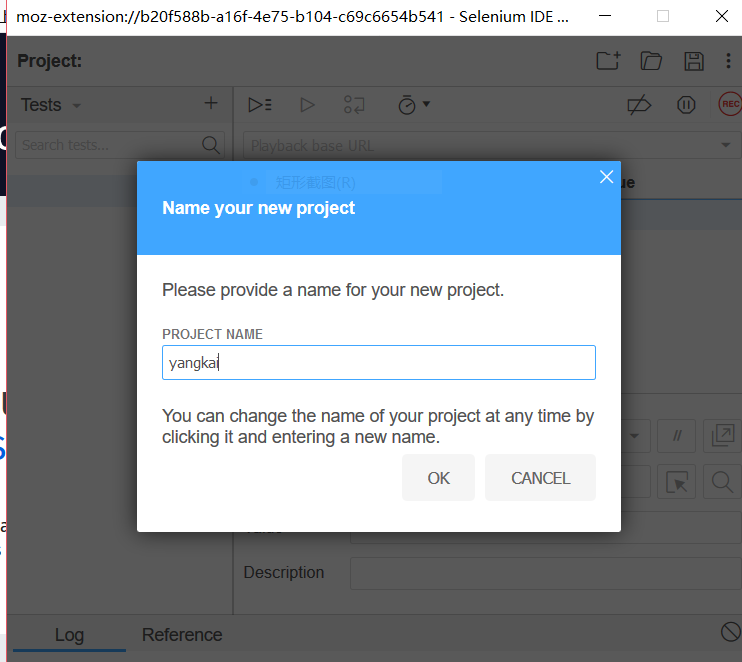Run all tests in suite
742x662 pixels.
260,105
